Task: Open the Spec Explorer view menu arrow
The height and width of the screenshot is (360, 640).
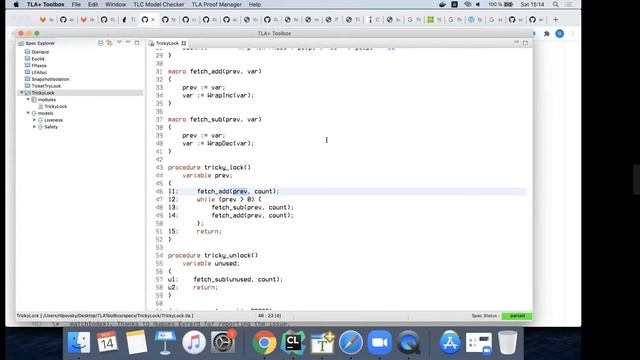Action: tap(119, 42)
